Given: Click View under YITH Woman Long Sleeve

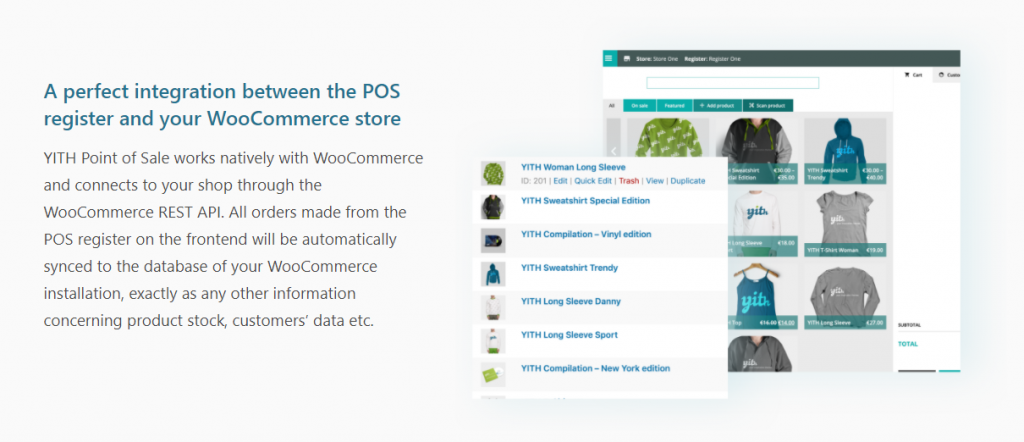Looking at the screenshot, I should coord(654,181).
